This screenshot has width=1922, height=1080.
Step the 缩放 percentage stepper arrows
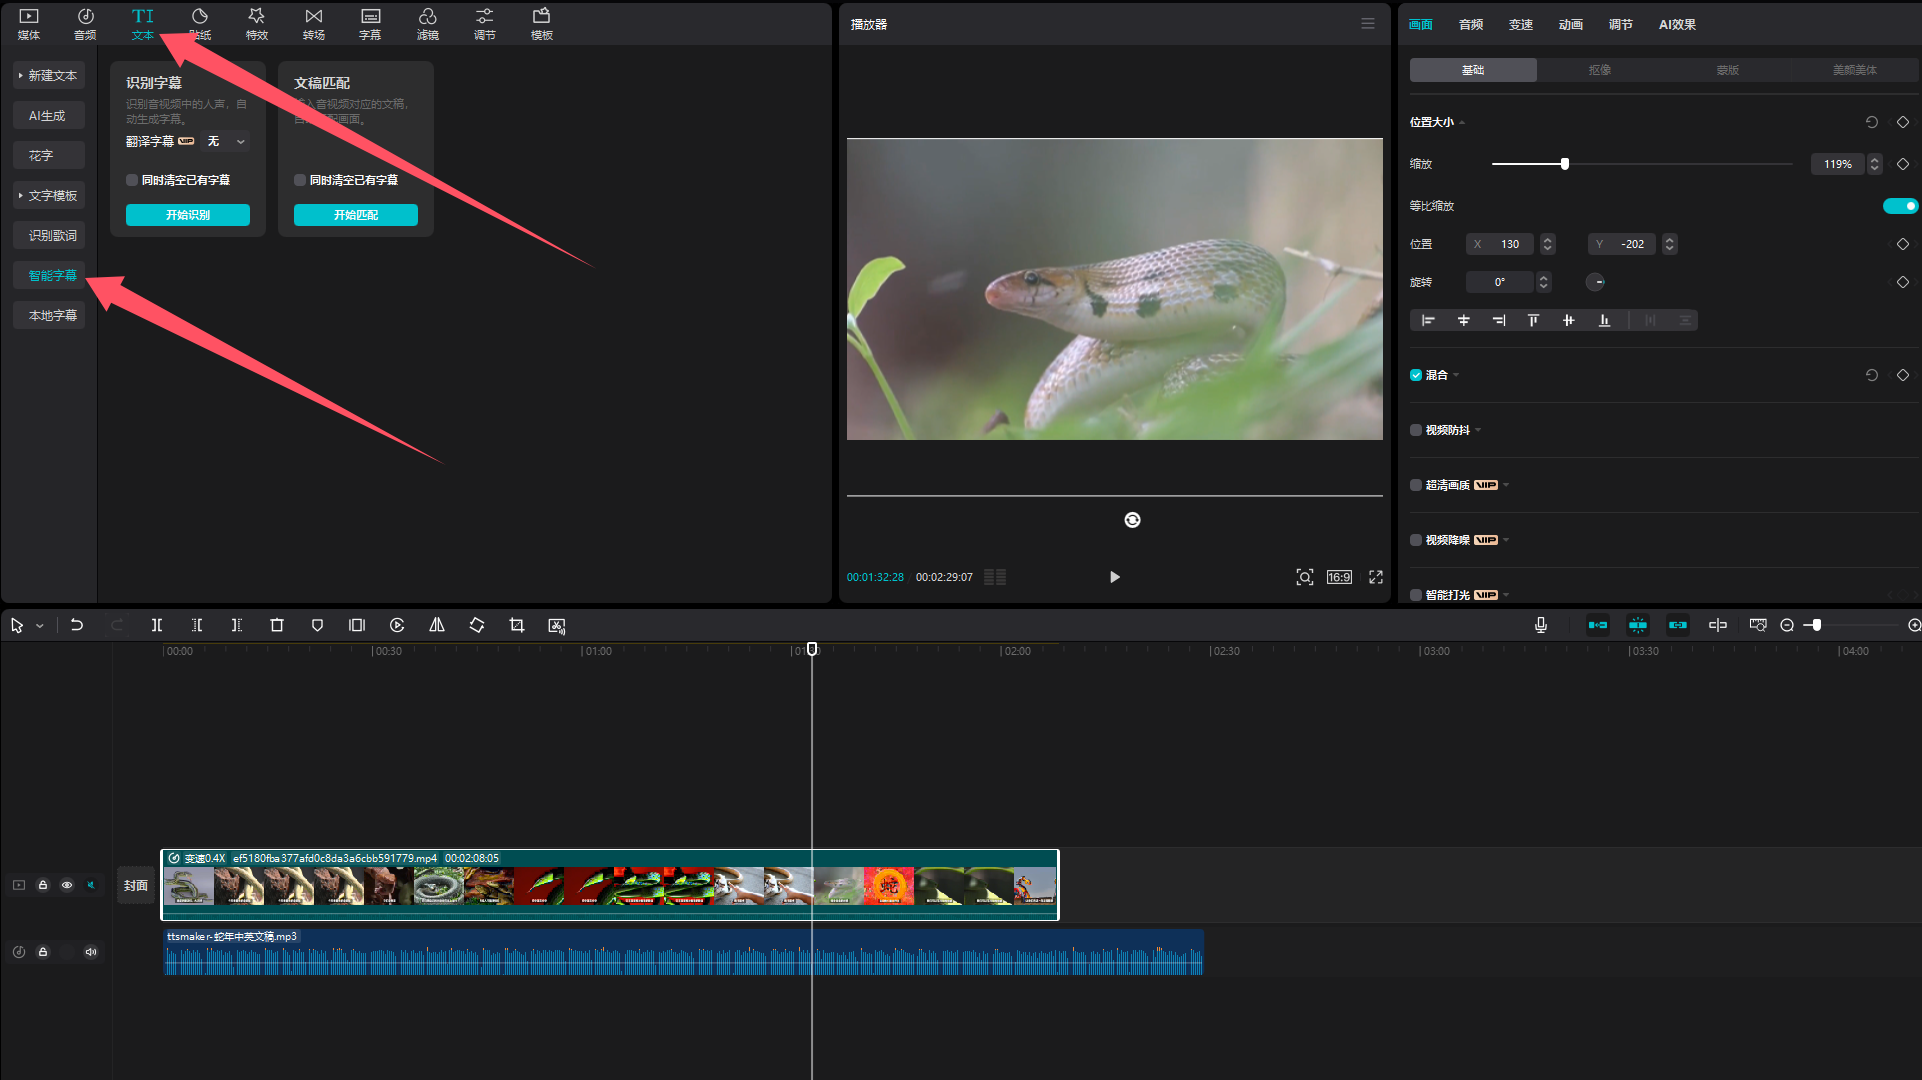coord(1875,164)
